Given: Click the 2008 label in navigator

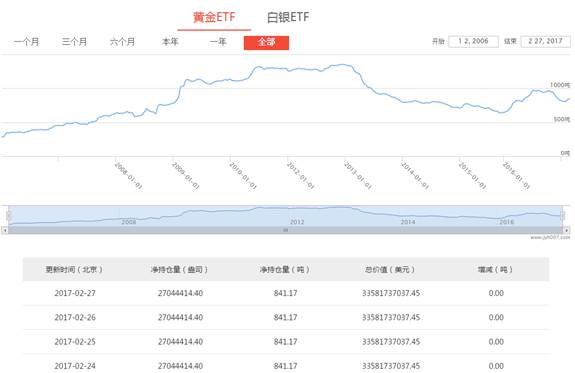Looking at the screenshot, I should click(129, 222).
